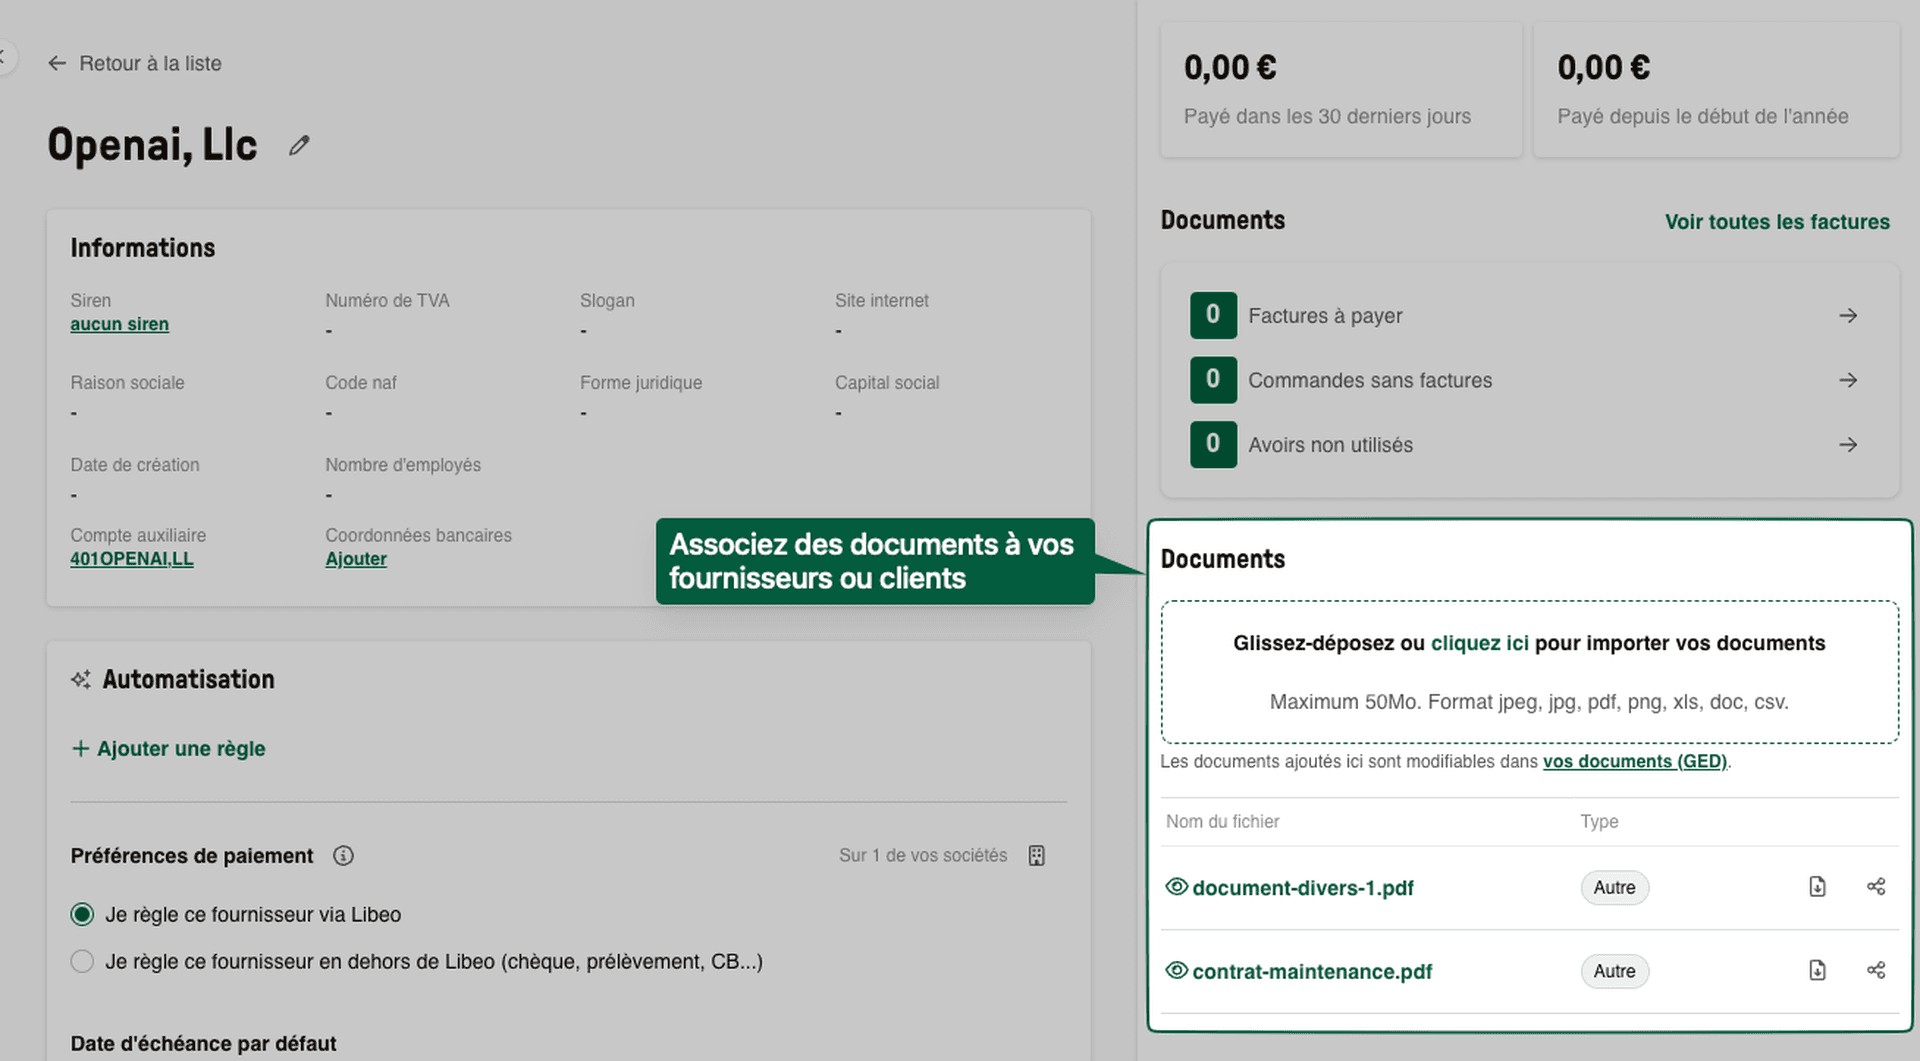Open Voir toutes les factures
Image resolution: width=1920 pixels, height=1061 pixels.
coord(1777,221)
